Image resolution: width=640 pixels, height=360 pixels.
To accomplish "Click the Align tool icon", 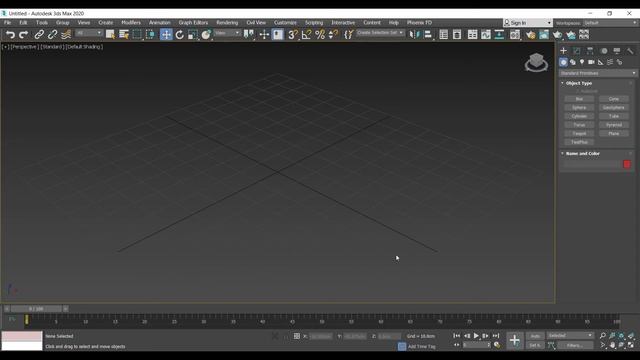I will [x=428, y=35].
